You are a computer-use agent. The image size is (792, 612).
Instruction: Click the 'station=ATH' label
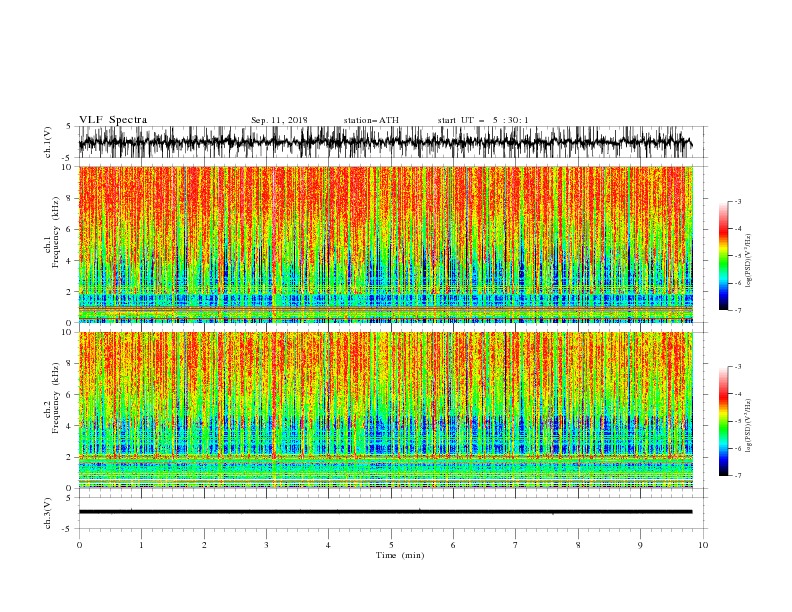pos(371,120)
